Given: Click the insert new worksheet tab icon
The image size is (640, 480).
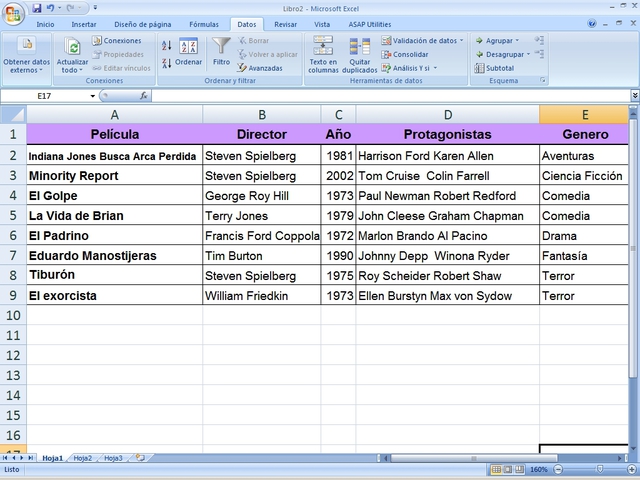Looking at the screenshot, I should 140,458.
